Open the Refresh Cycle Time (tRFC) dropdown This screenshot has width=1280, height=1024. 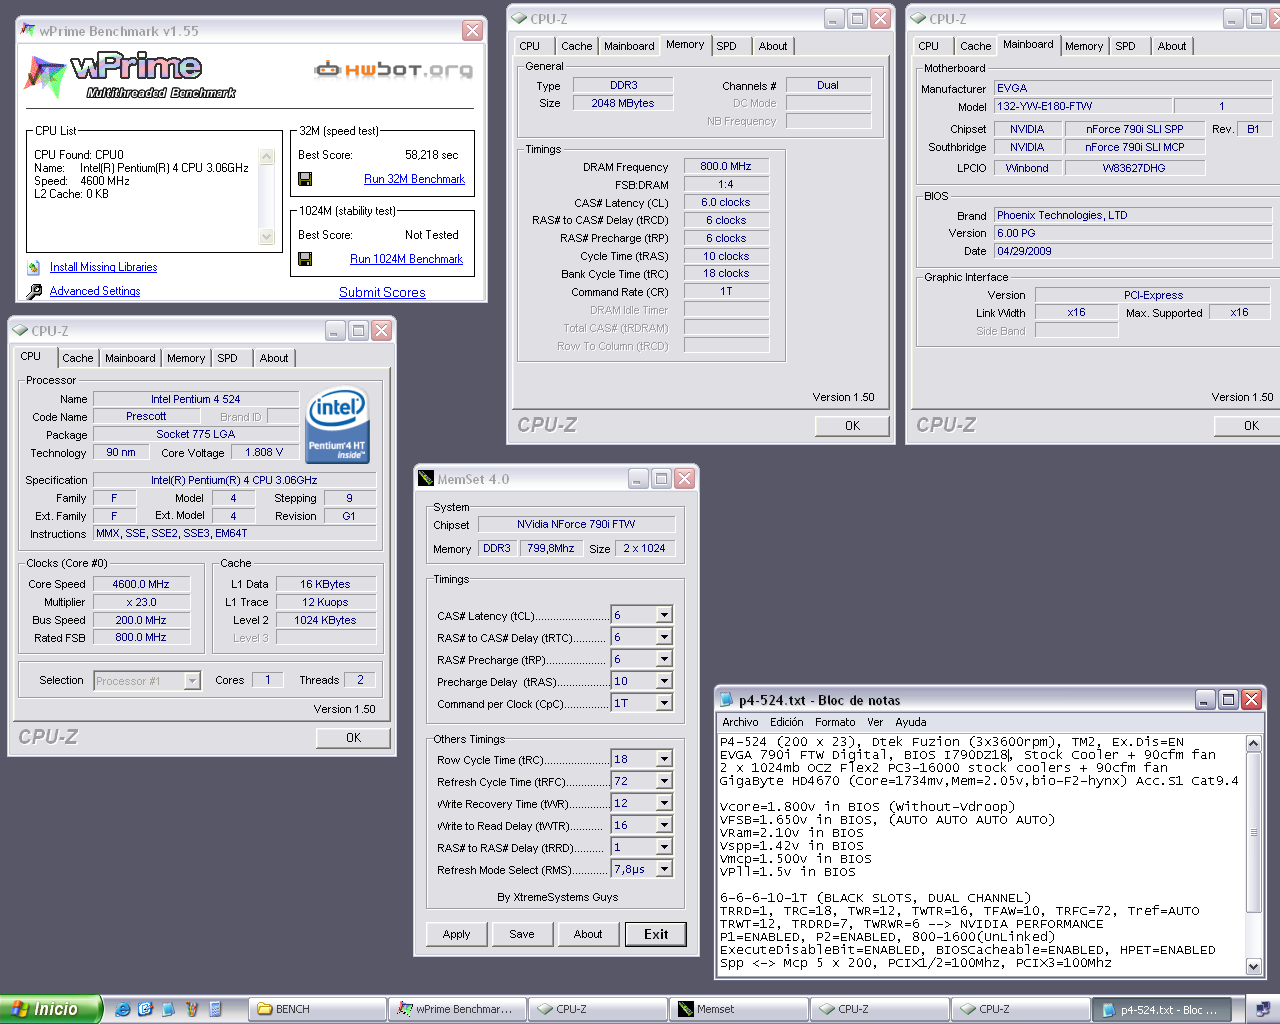click(664, 781)
